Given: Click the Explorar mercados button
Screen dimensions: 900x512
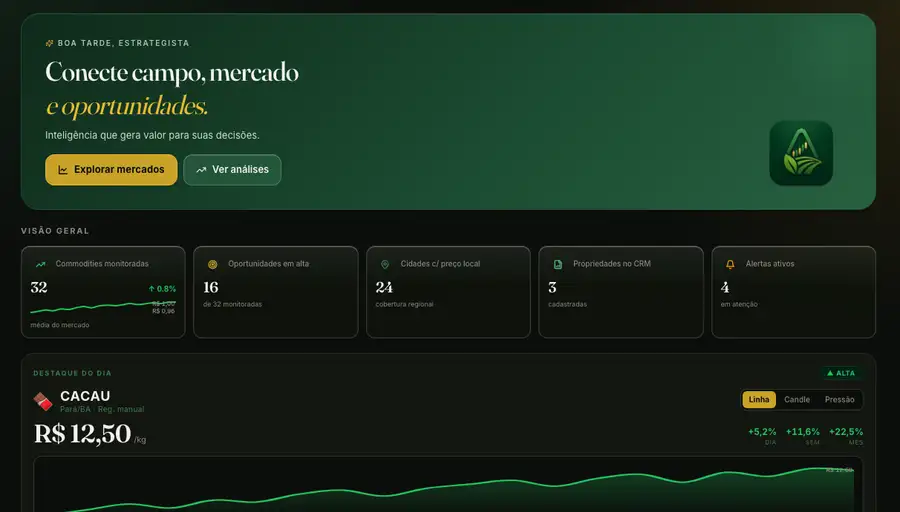Looking at the screenshot, I should point(111,170).
